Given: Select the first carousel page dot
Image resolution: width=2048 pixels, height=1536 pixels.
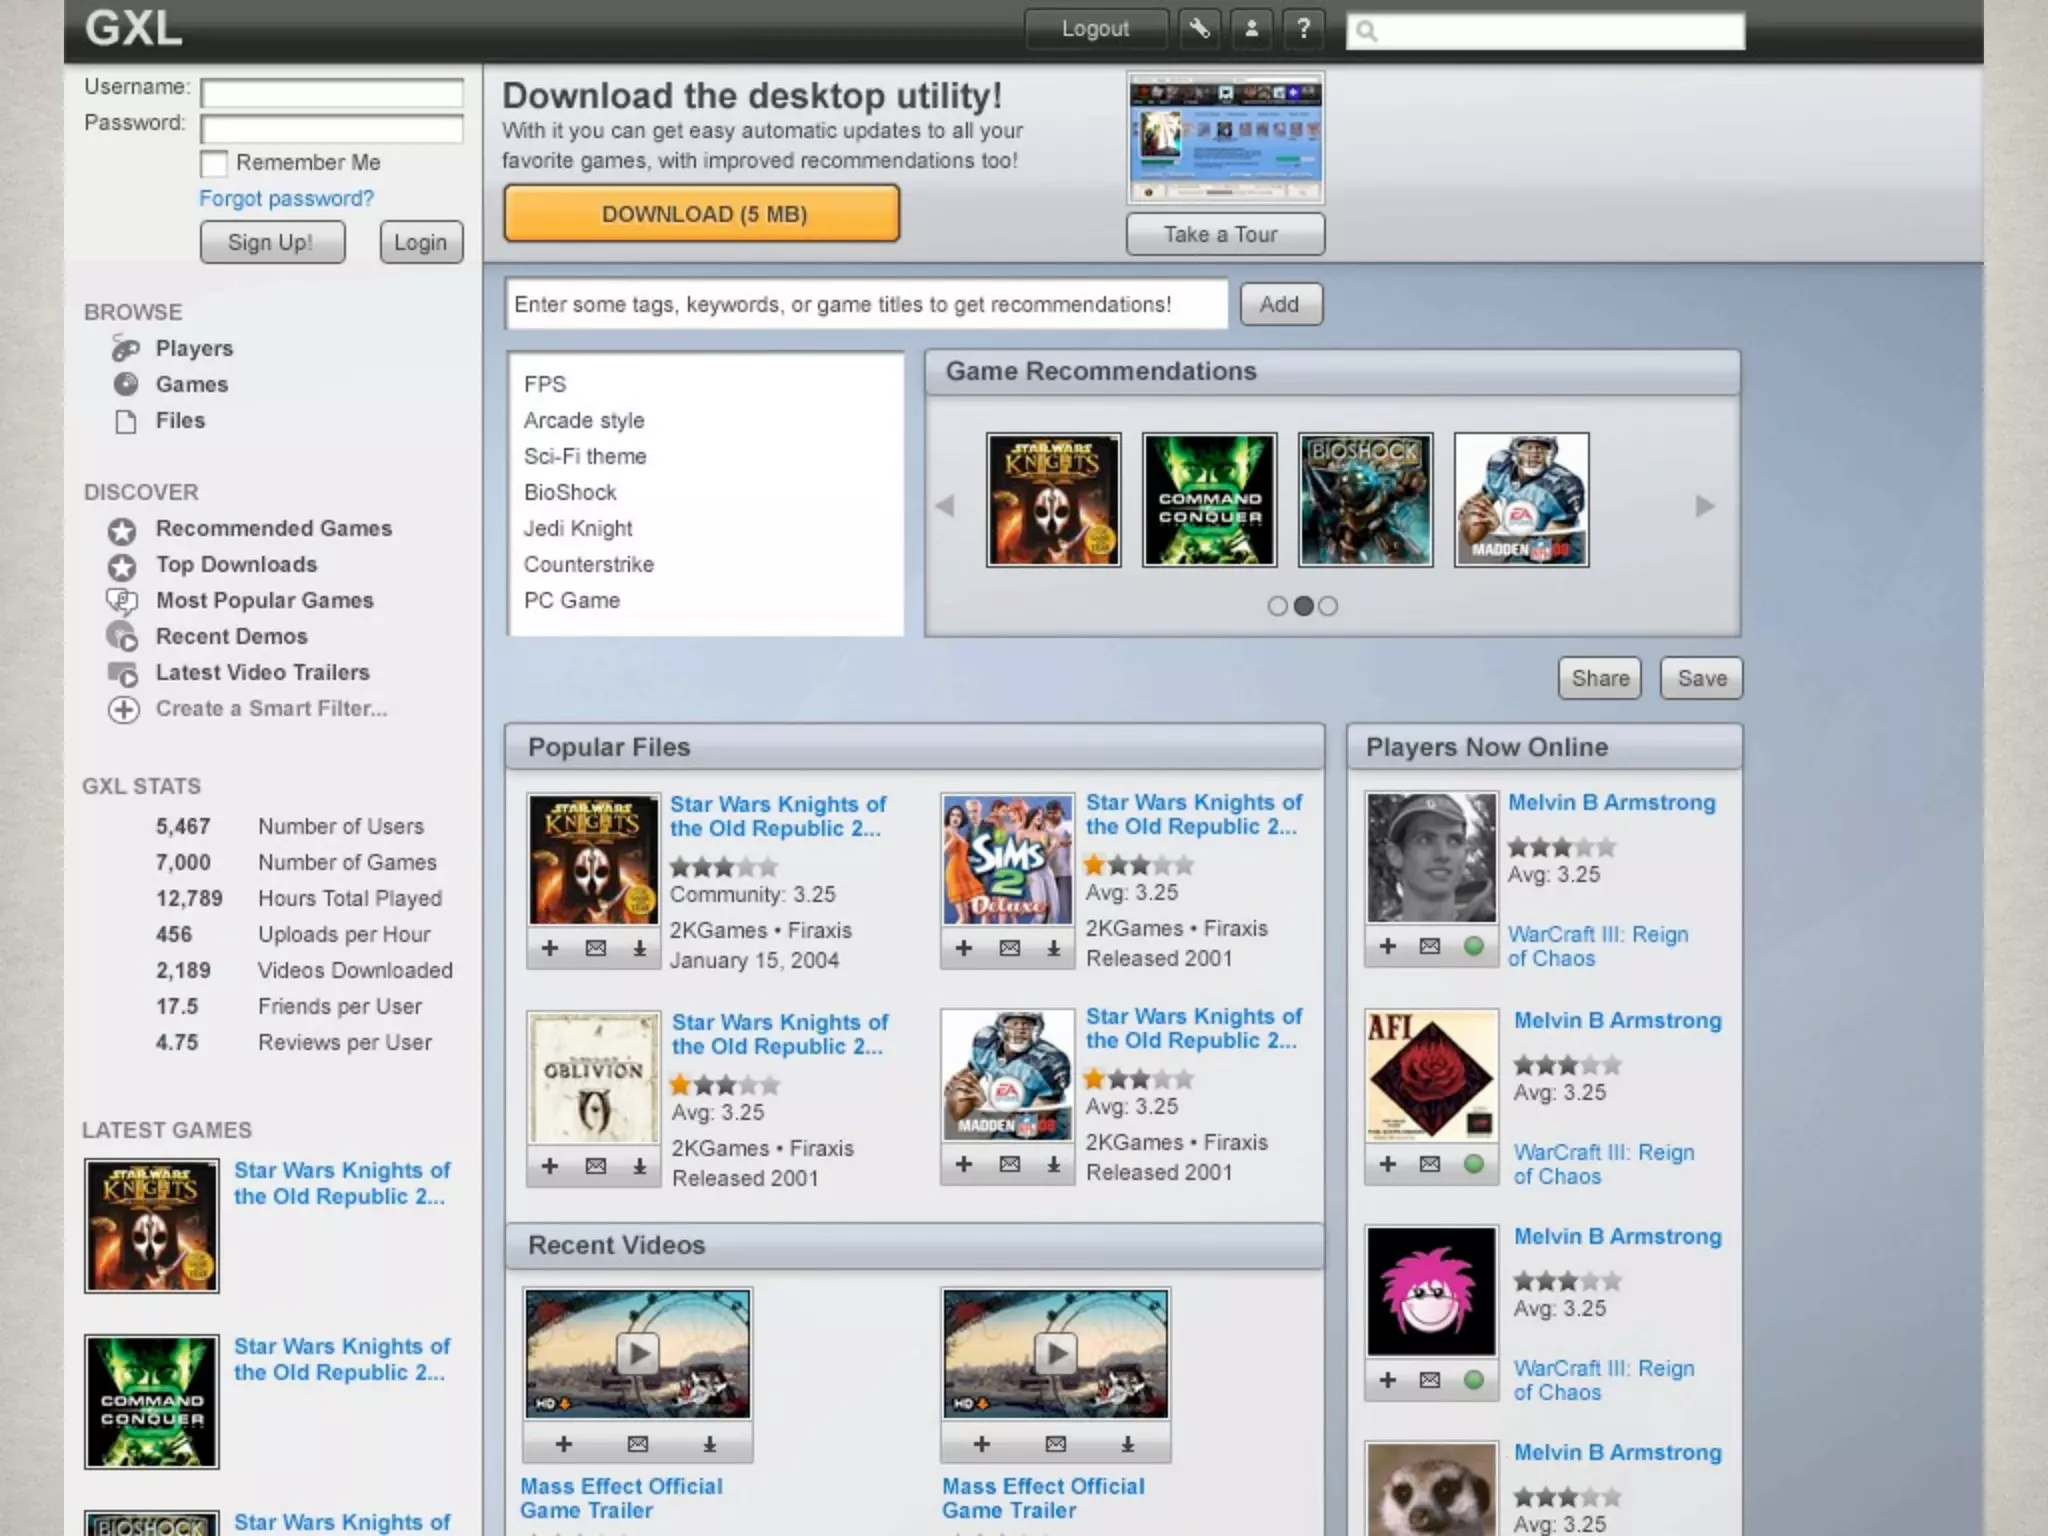Looking at the screenshot, I should (1277, 606).
